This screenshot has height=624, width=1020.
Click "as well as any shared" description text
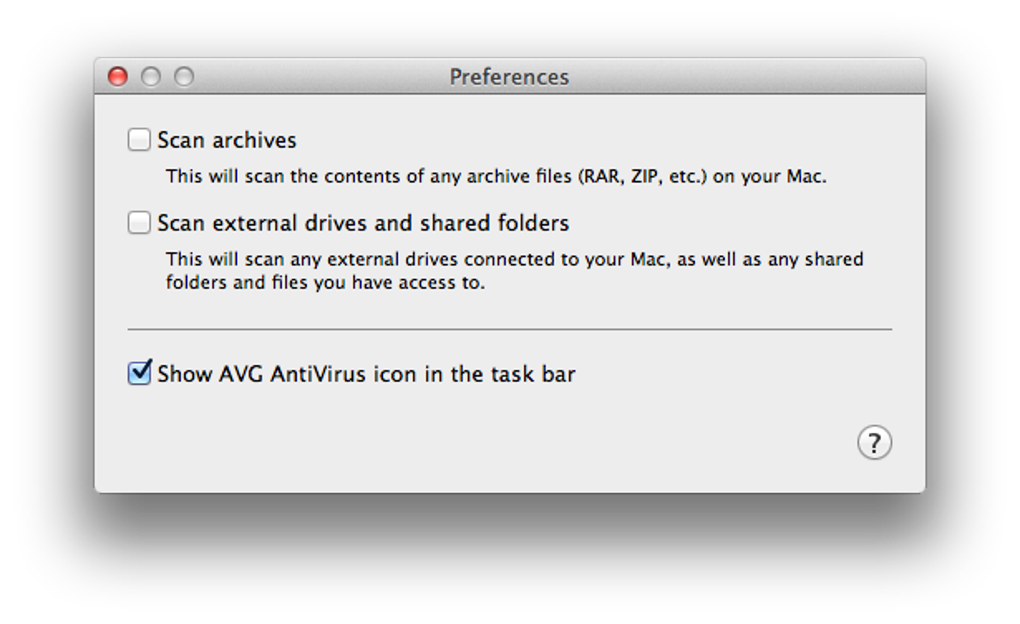770,259
